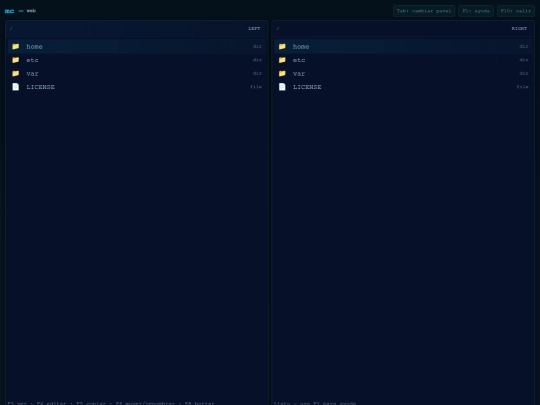Select 'home' name in right panel
This screenshot has height=405, width=540.
click(x=301, y=46)
